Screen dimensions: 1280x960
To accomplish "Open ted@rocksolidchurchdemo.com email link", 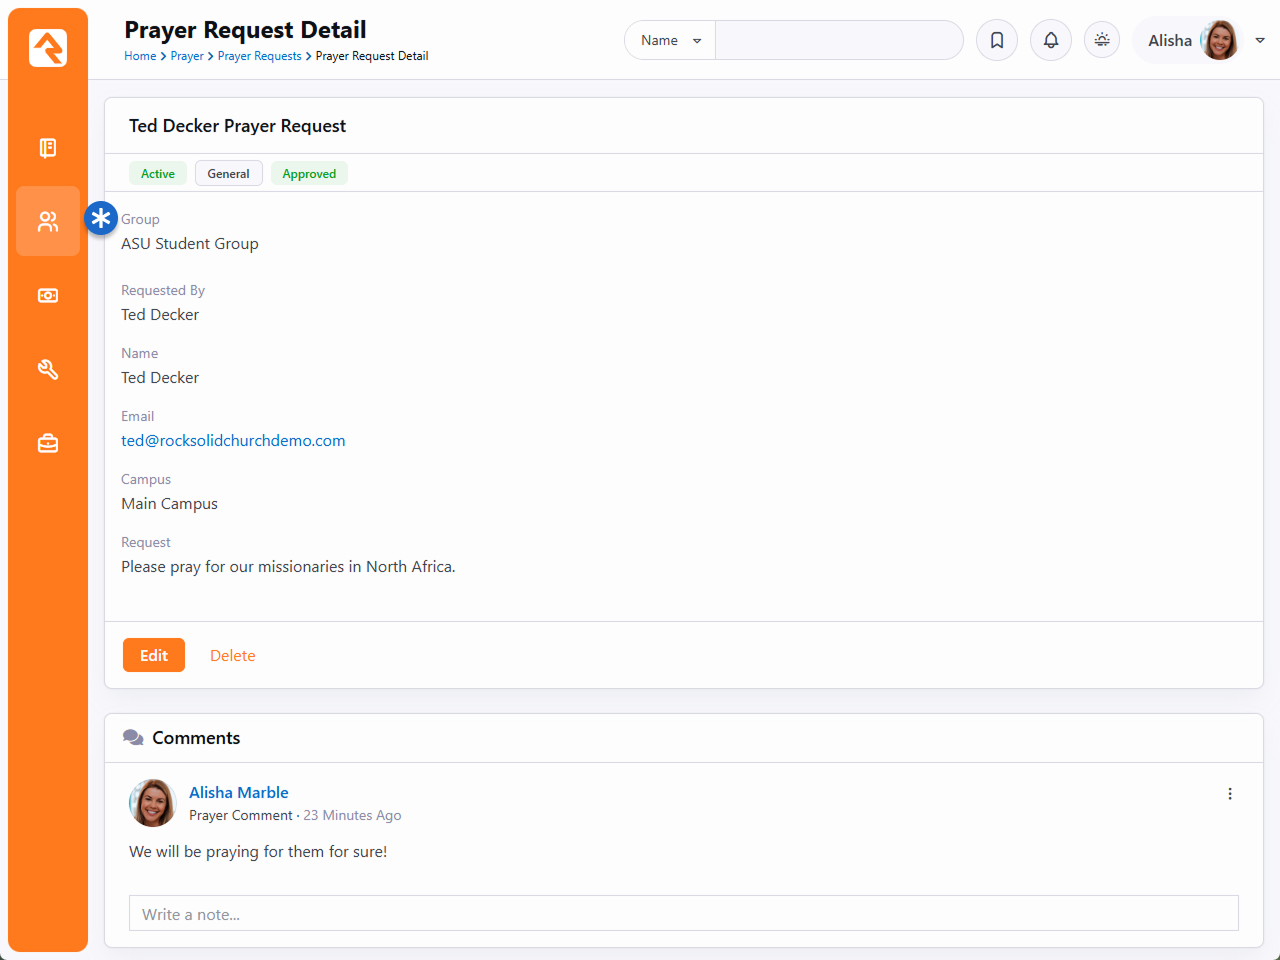I will click(233, 441).
